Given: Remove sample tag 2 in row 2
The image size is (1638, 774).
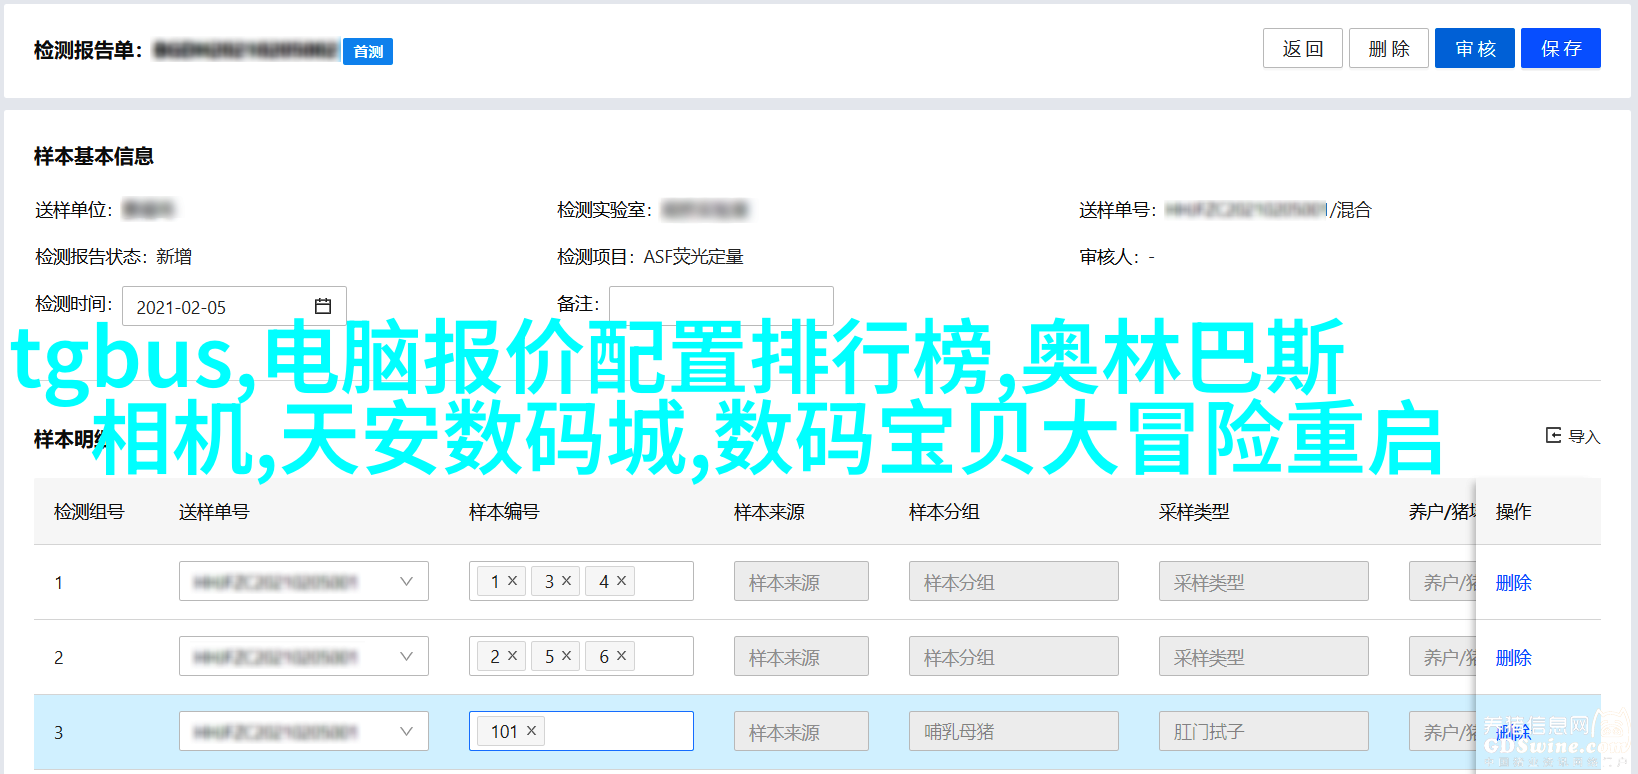Looking at the screenshot, I should point(513,655).
